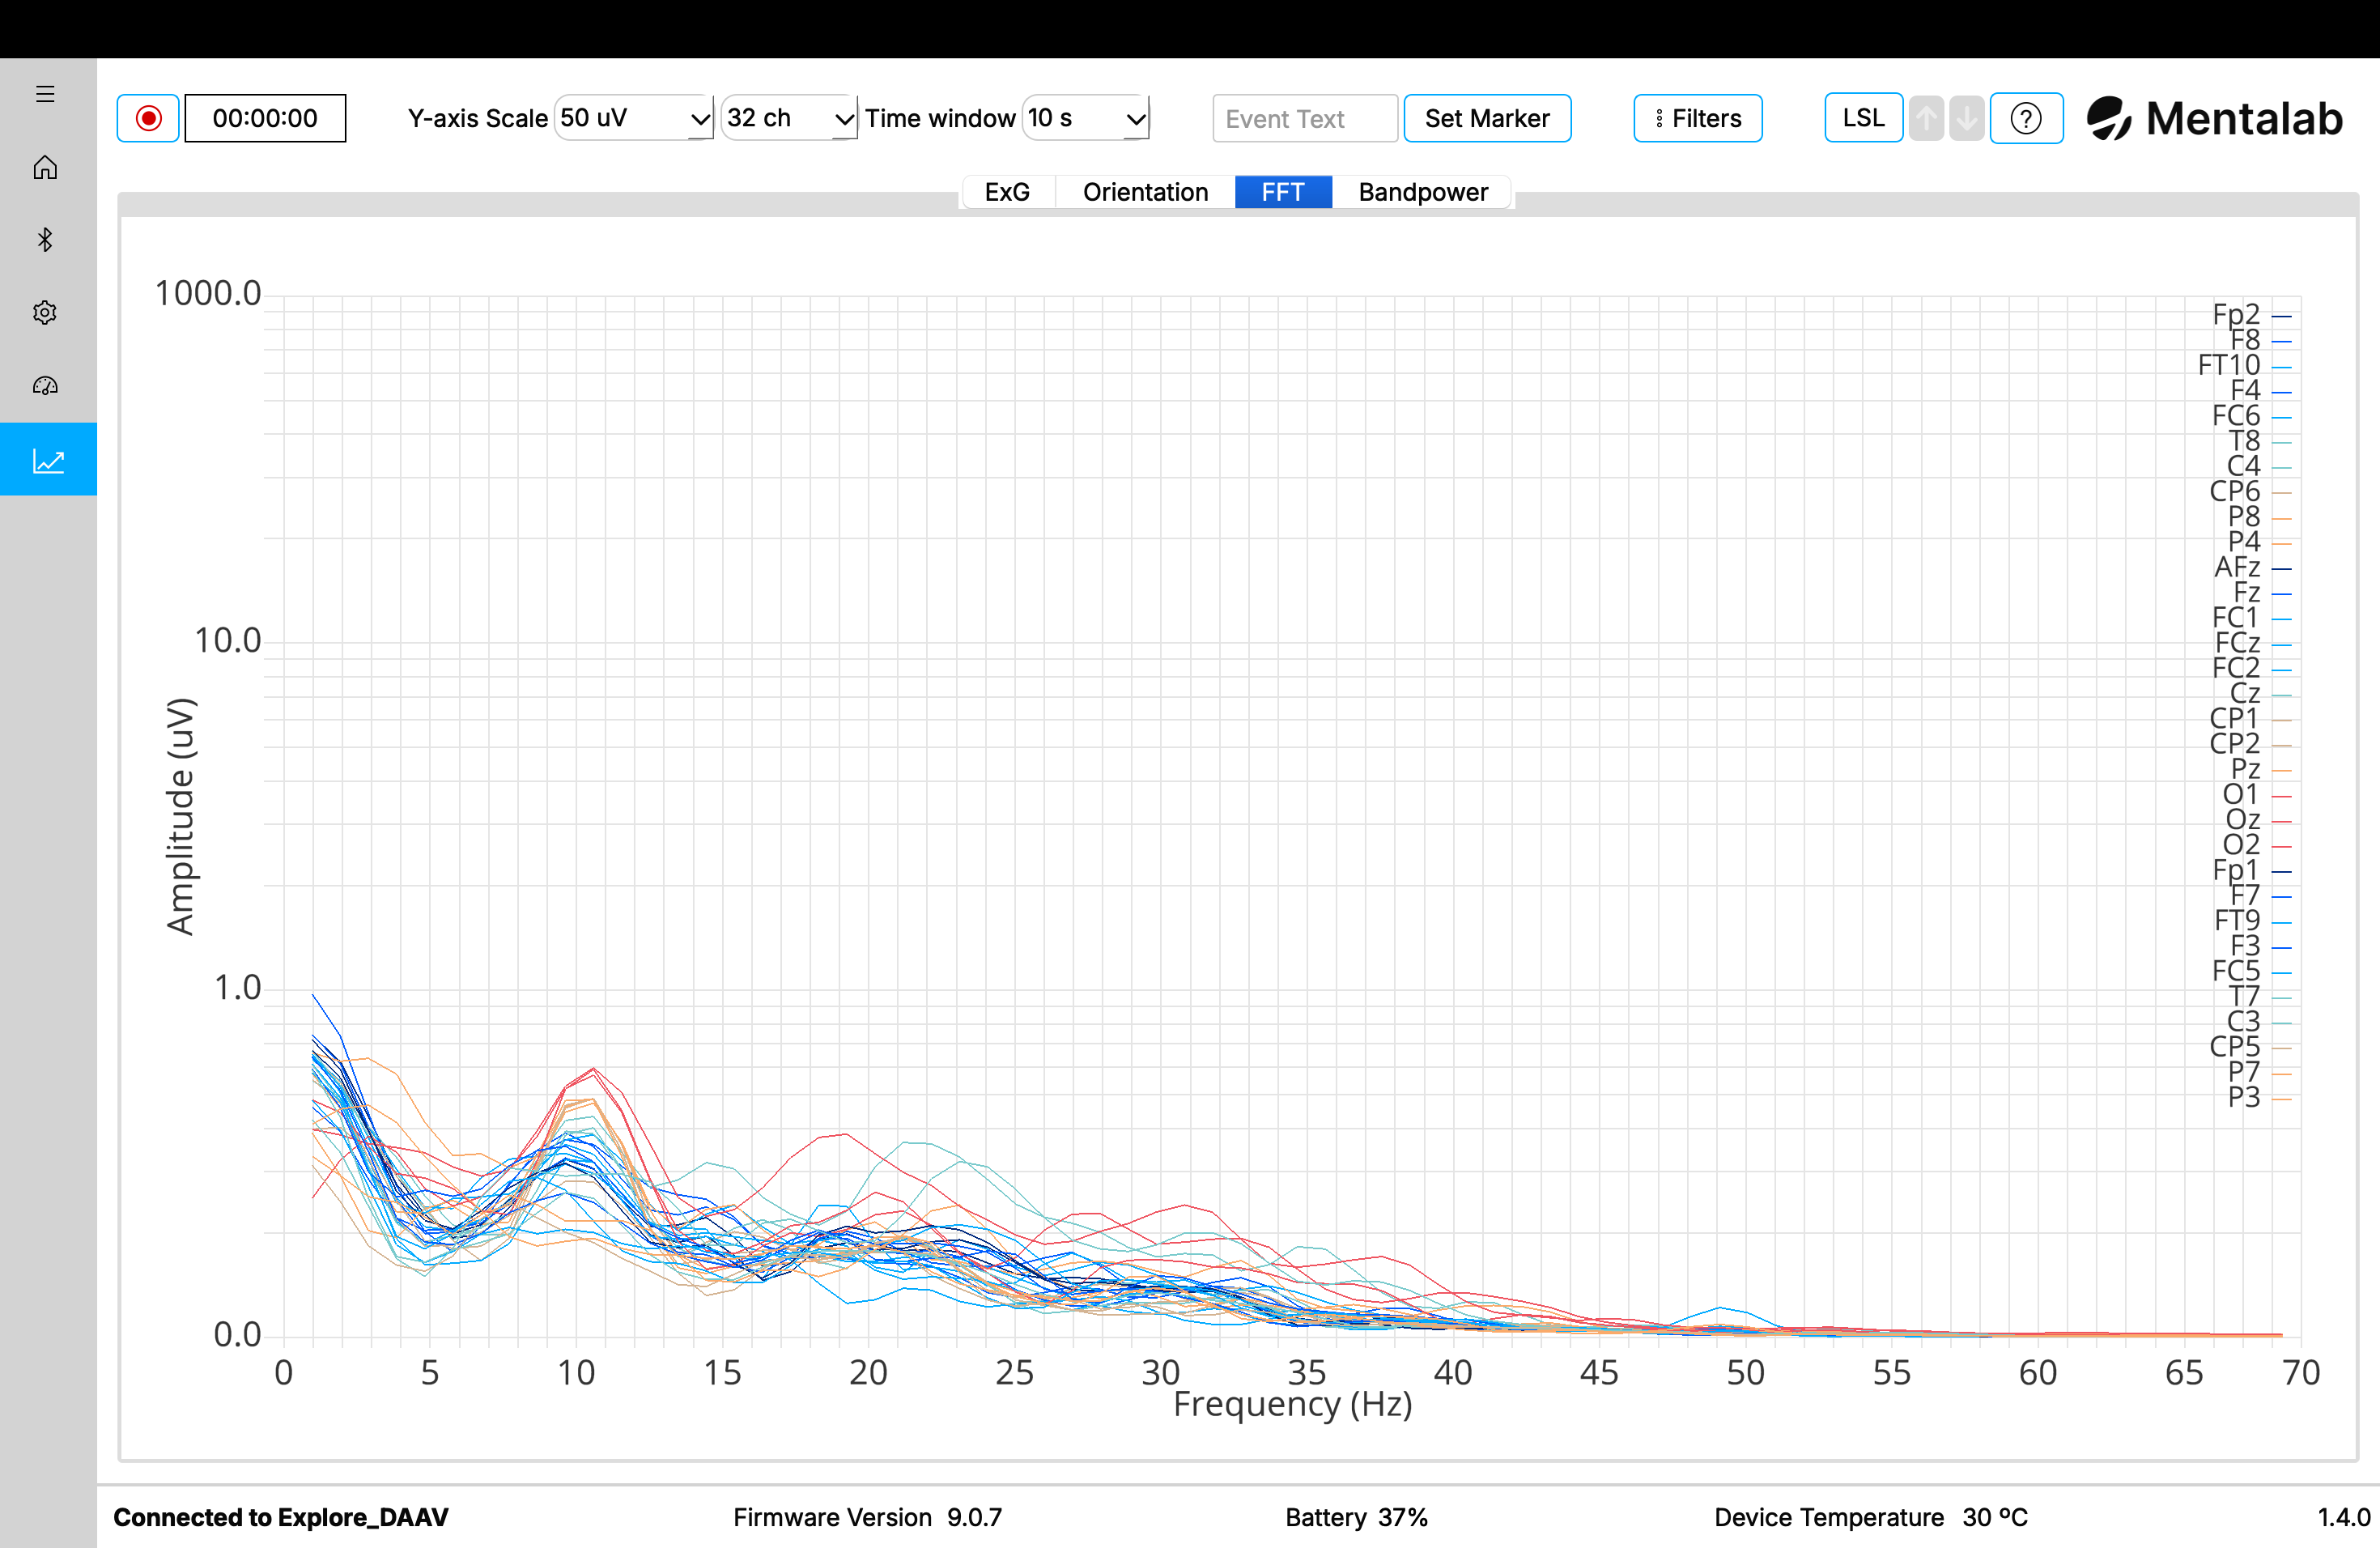Open the settings gear page
Screen dimensions: 2380x1548
(45, 313)
